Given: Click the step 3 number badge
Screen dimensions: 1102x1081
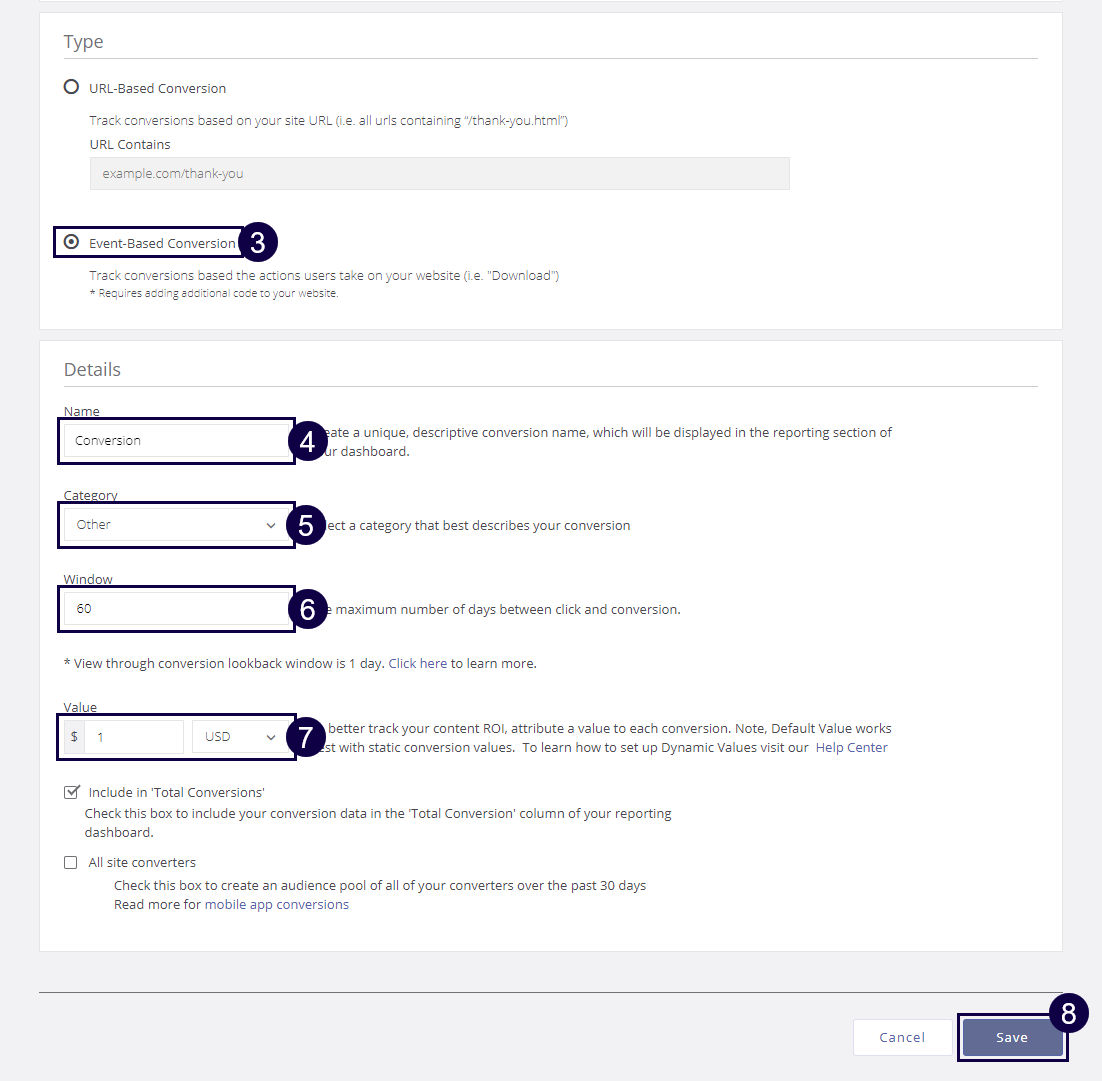Looking at the screenshot, I should (257, 242).
